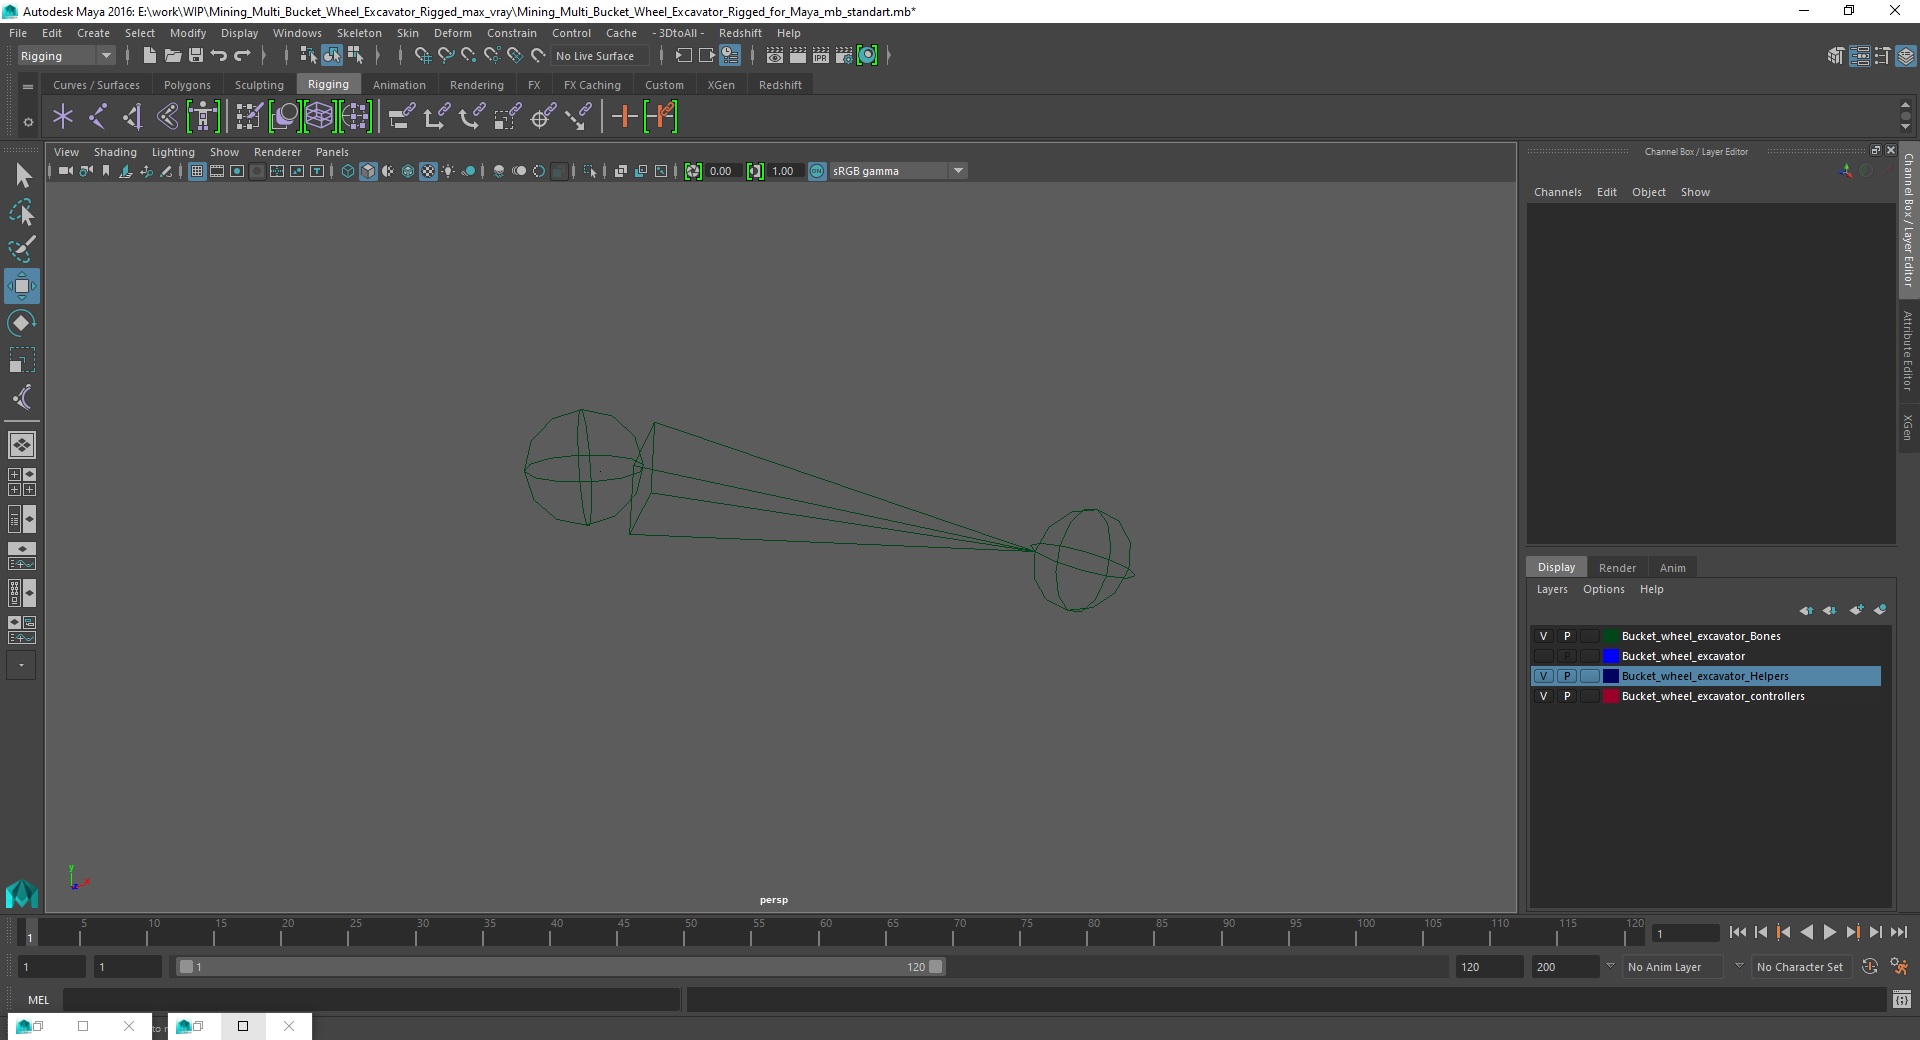Click the Create Joint shelf icon
Viewport: 1920px width, 1040px height.
tap(98, 117)
